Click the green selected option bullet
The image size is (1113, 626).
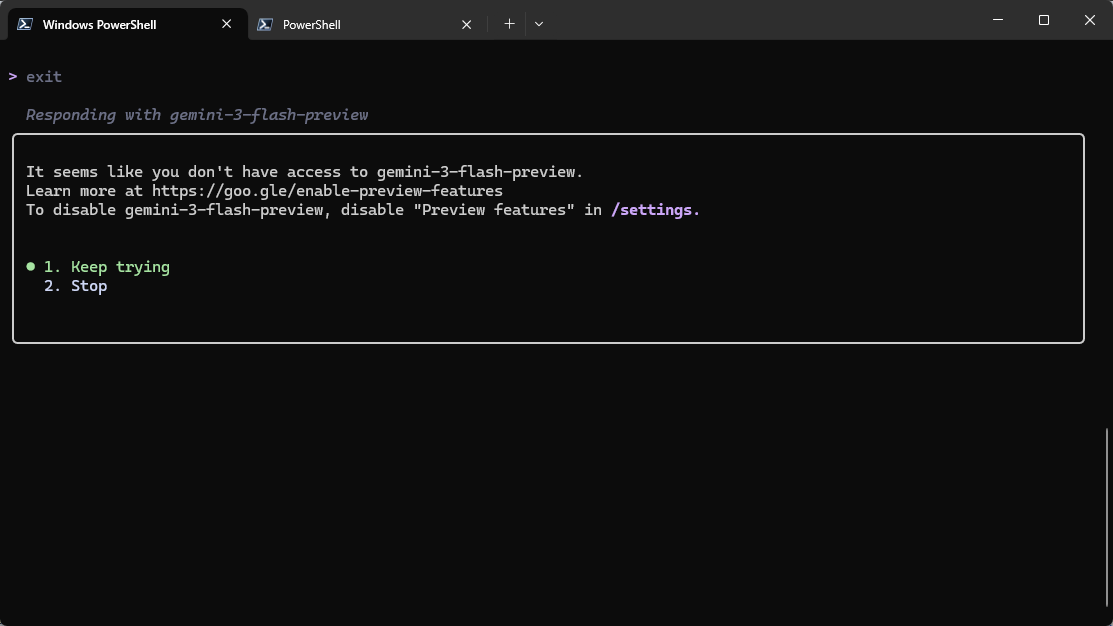pyautogui.click(x=31, y=267)
